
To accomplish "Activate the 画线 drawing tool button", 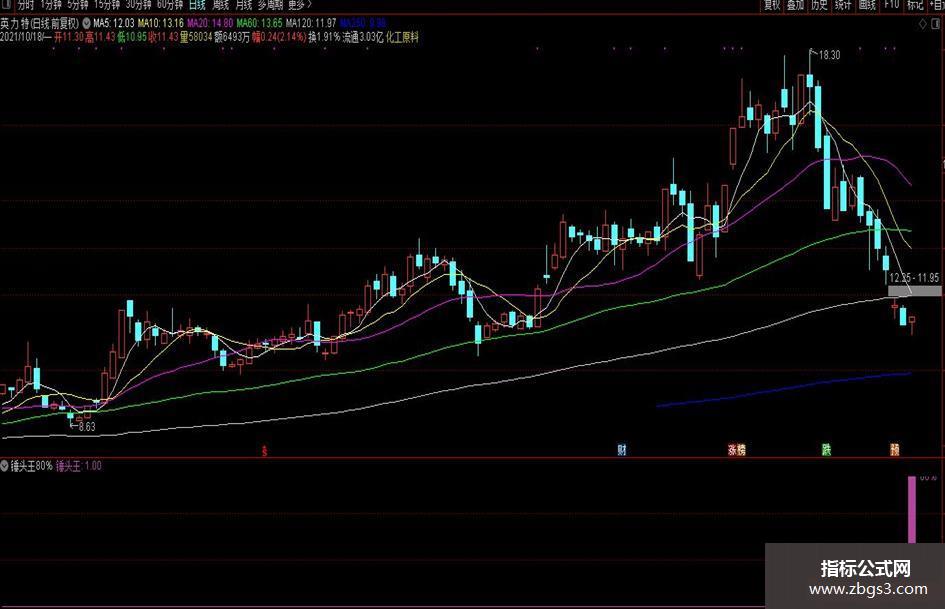I will pyautogui.click(x=867, y=5).
